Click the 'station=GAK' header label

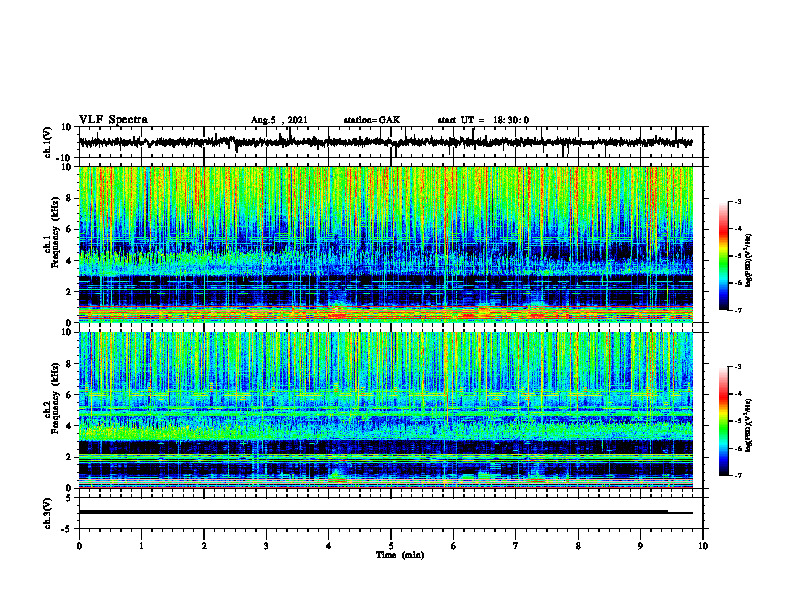point(372,120)
